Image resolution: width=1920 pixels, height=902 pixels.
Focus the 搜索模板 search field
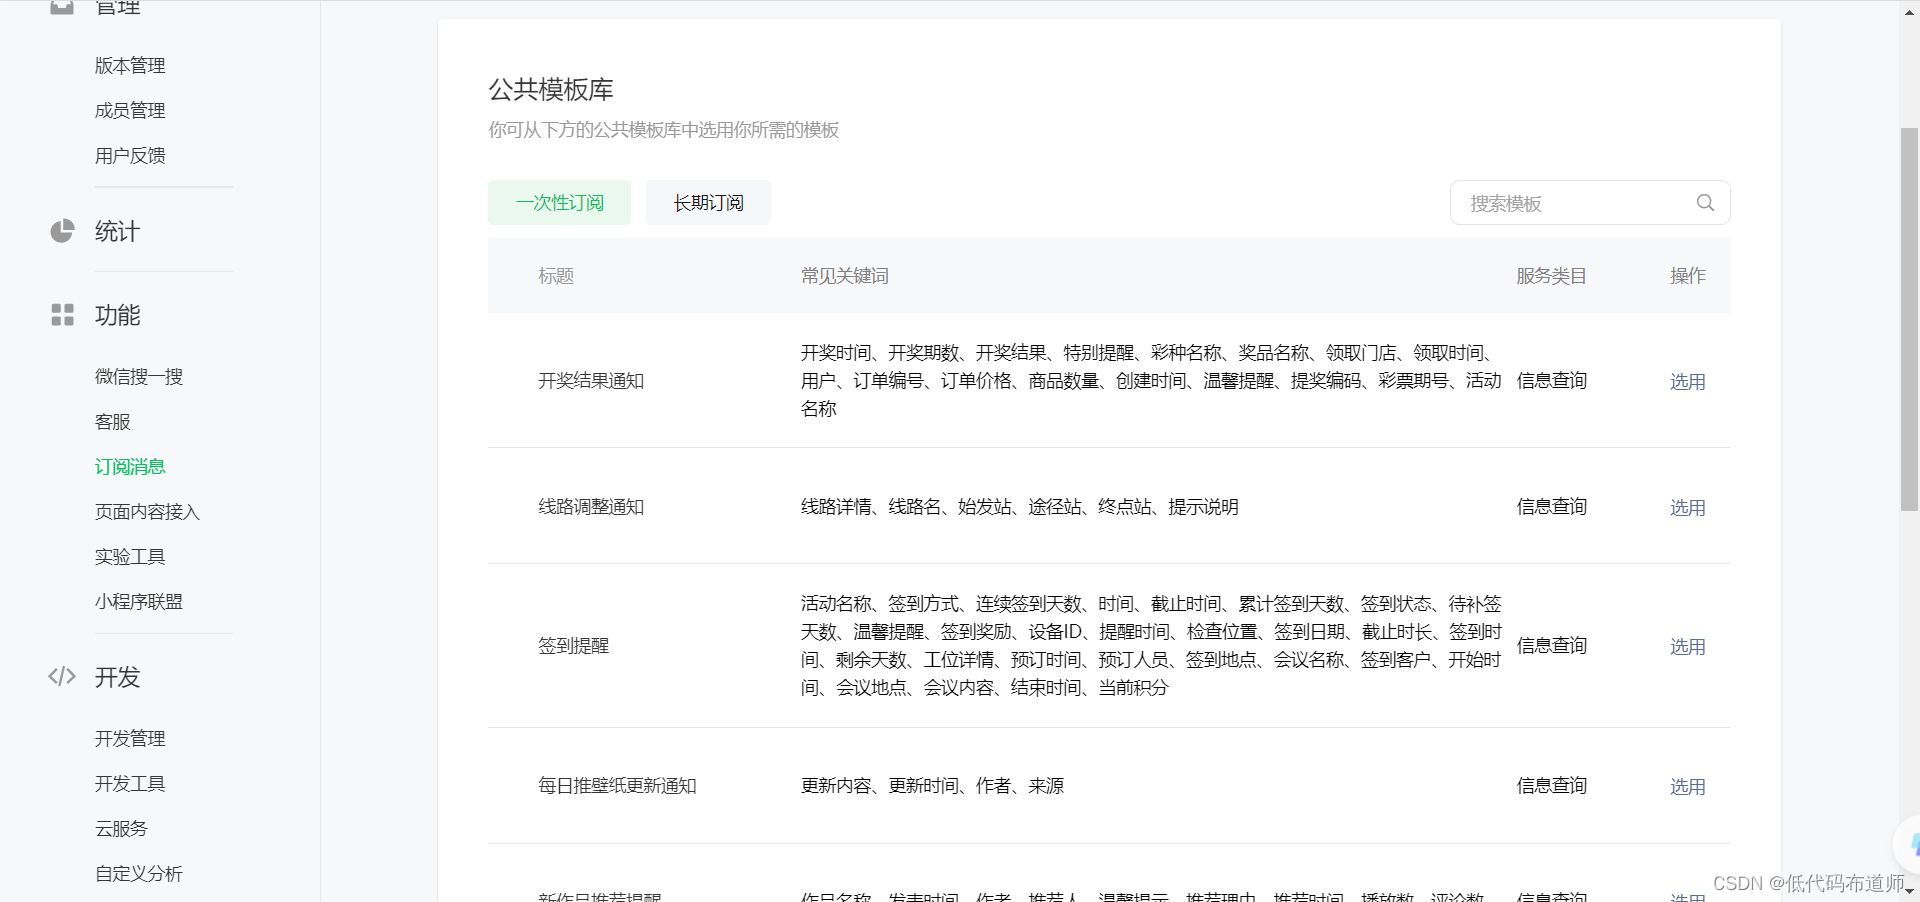(1590, 203)
